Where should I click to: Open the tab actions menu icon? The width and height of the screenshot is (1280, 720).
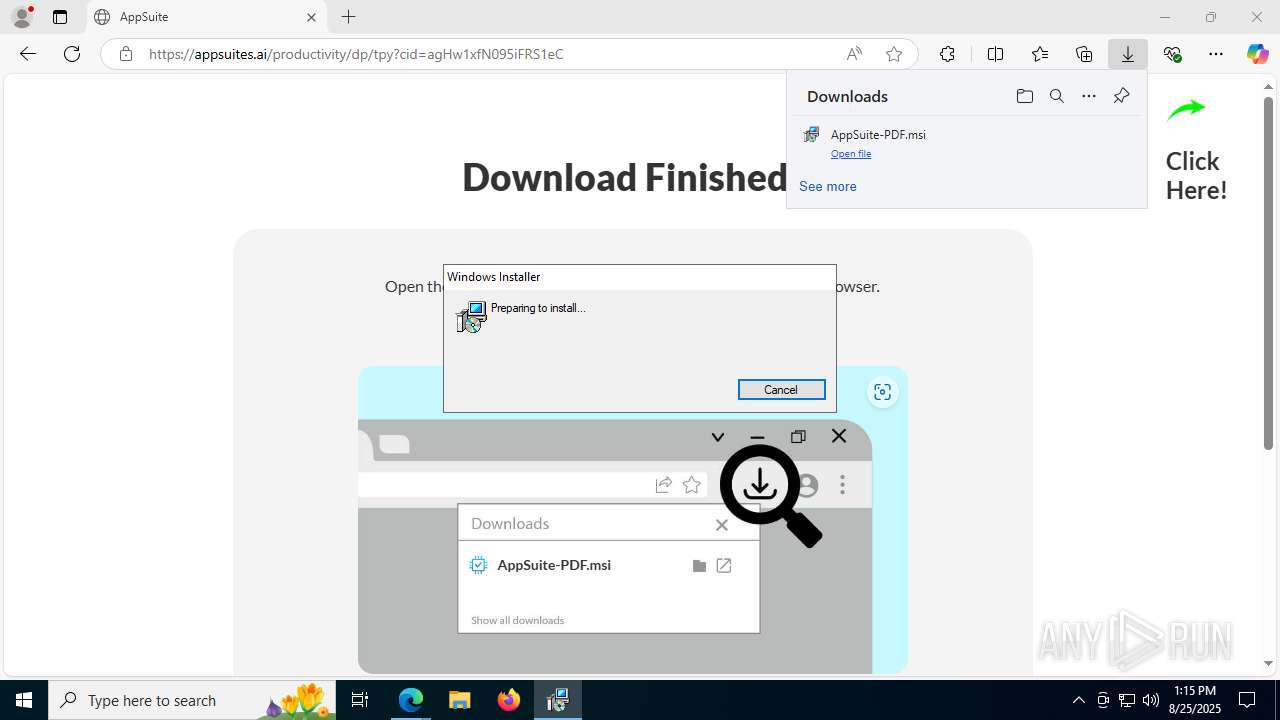60,17
